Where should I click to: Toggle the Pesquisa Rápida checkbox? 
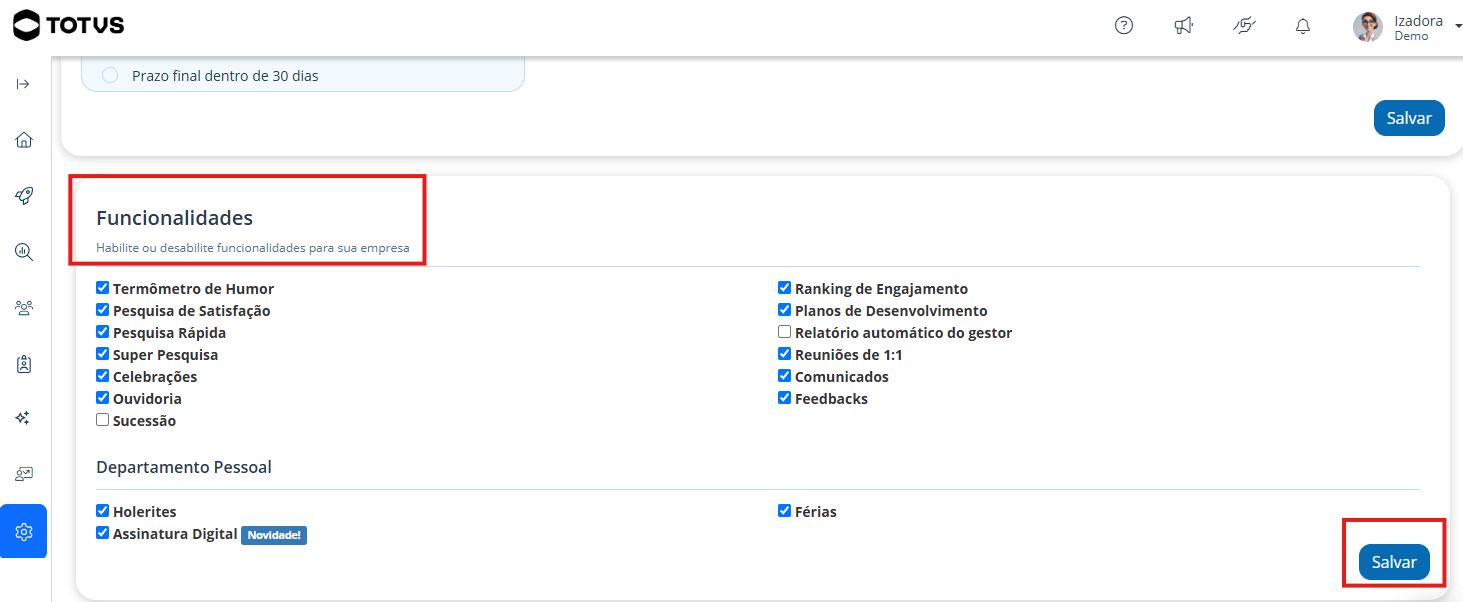point(102,332)
